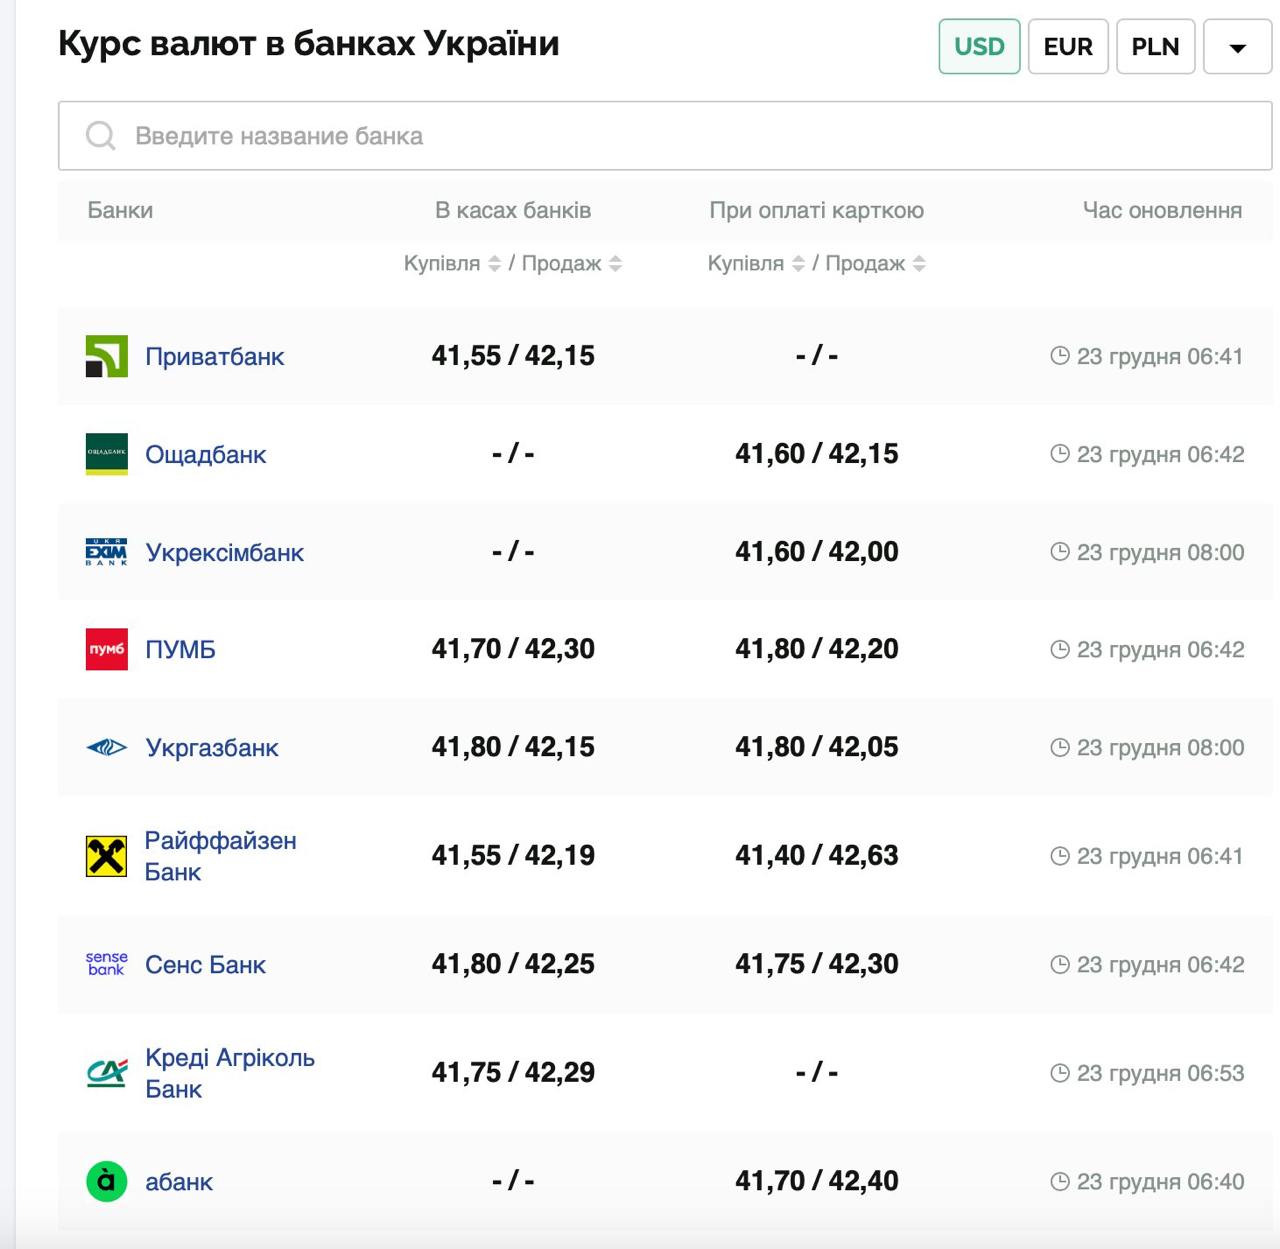Click the Oschadbank logo icon
Image resolution: width=1280 pixels, height=1249 pixels.
(106, 454)
